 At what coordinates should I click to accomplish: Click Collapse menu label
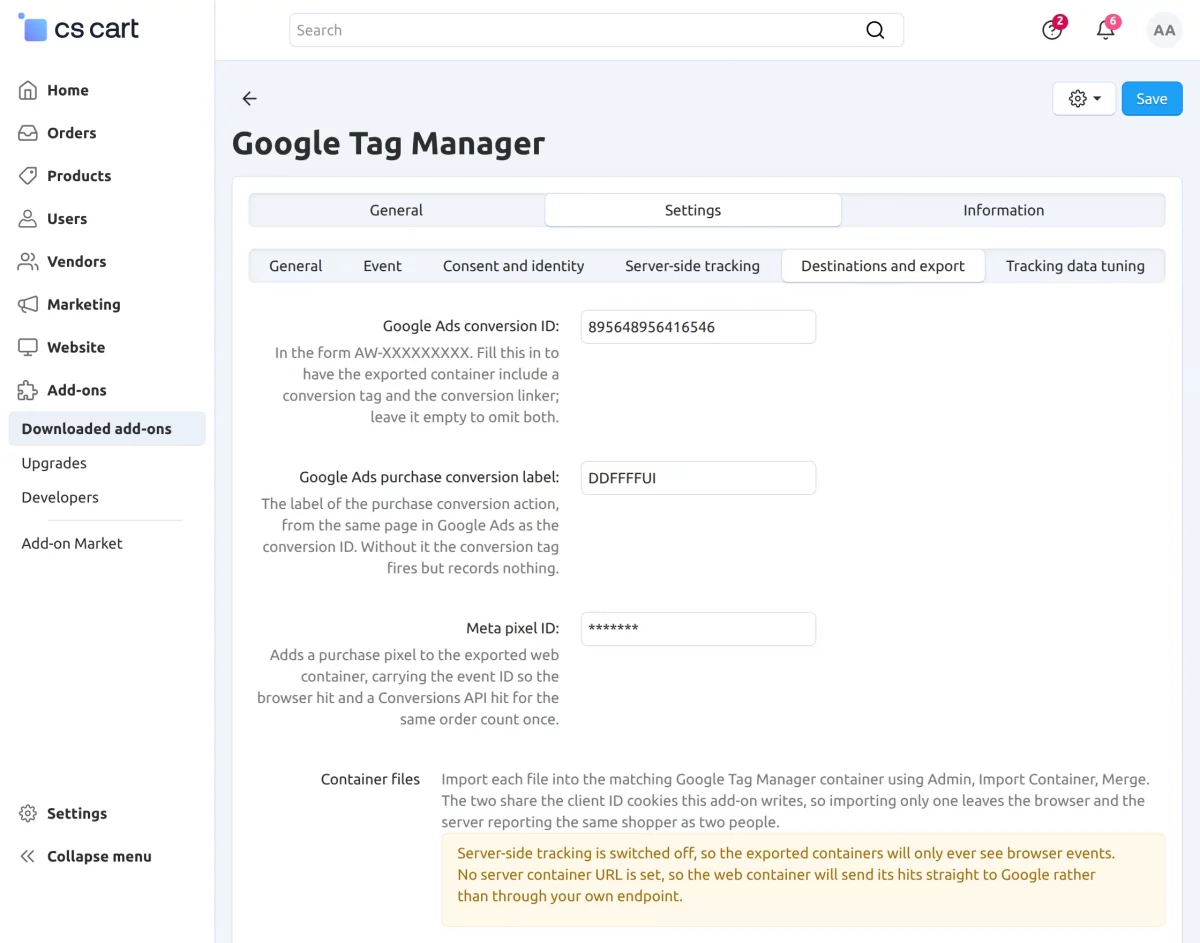(x=99, y=857)
